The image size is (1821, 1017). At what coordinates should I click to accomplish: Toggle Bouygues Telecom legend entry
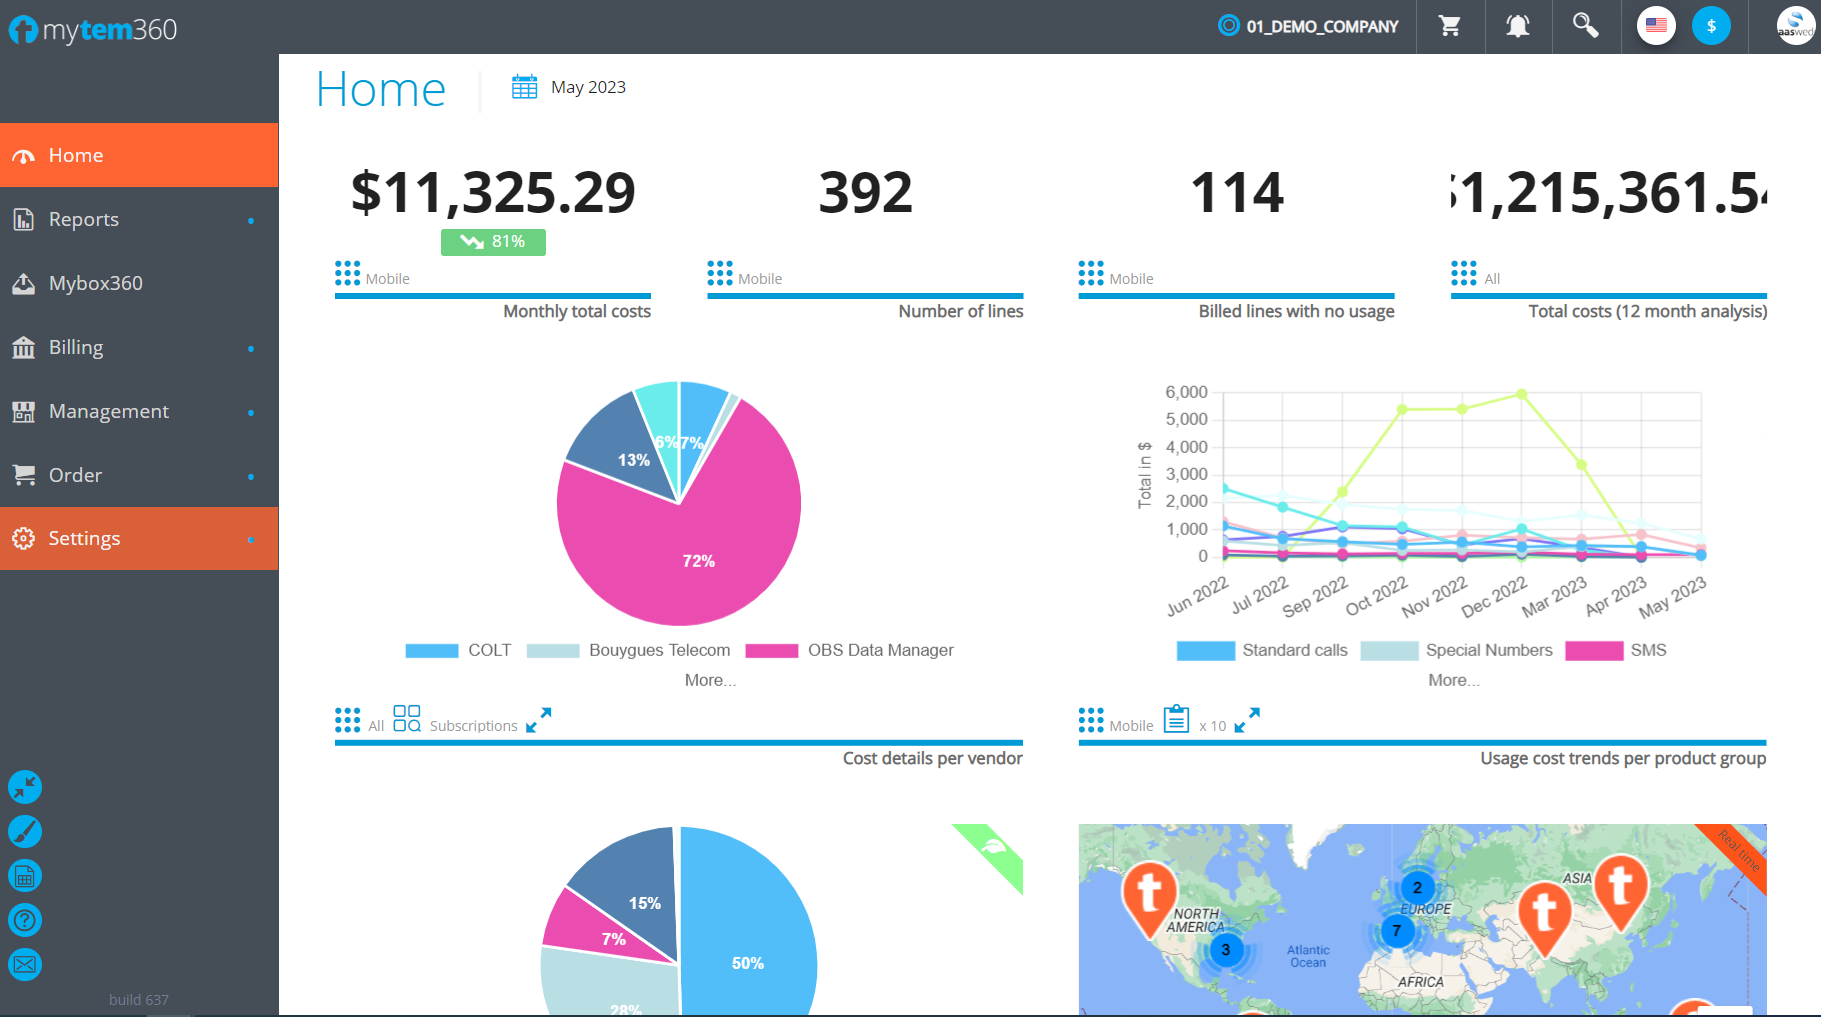pyautogui.click(x=628, y=650)
